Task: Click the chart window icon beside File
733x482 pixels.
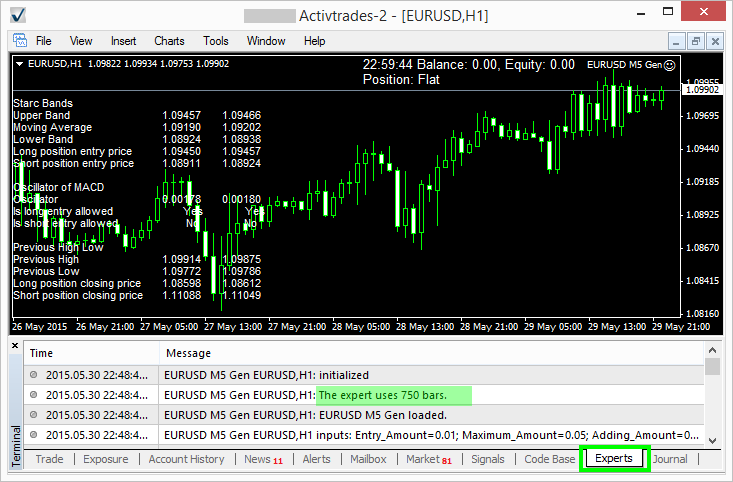Action: (18, 41)
